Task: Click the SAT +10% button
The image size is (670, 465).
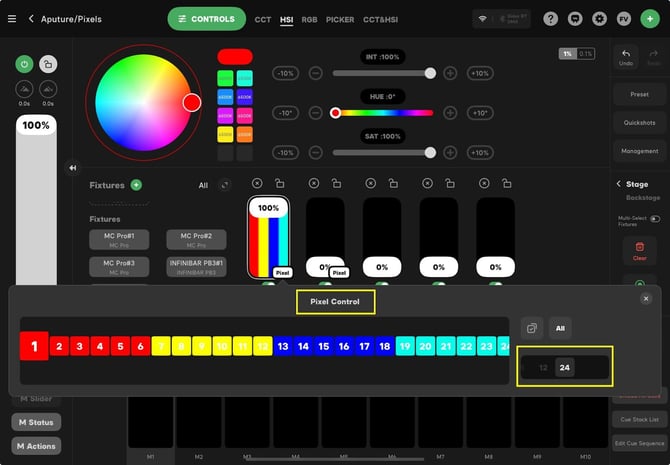Action: pos(480,153)
